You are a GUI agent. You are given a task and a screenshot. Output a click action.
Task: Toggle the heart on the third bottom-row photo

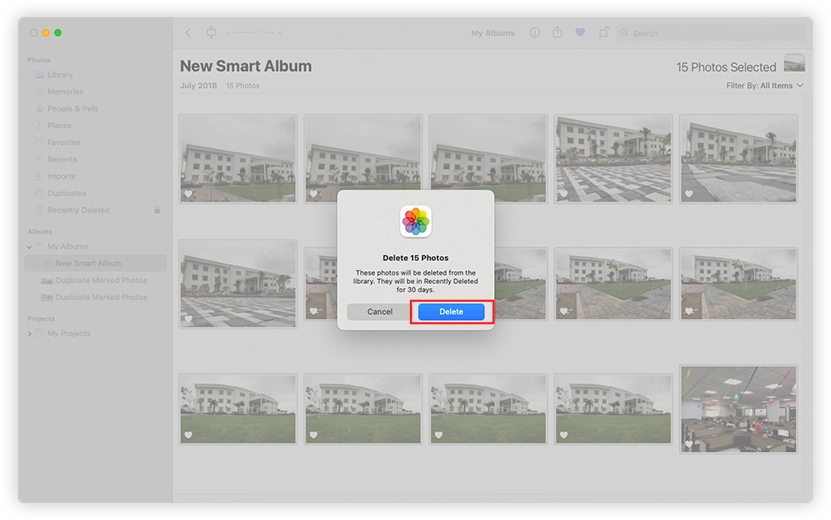pyautogui.click(x=438, y=435)
